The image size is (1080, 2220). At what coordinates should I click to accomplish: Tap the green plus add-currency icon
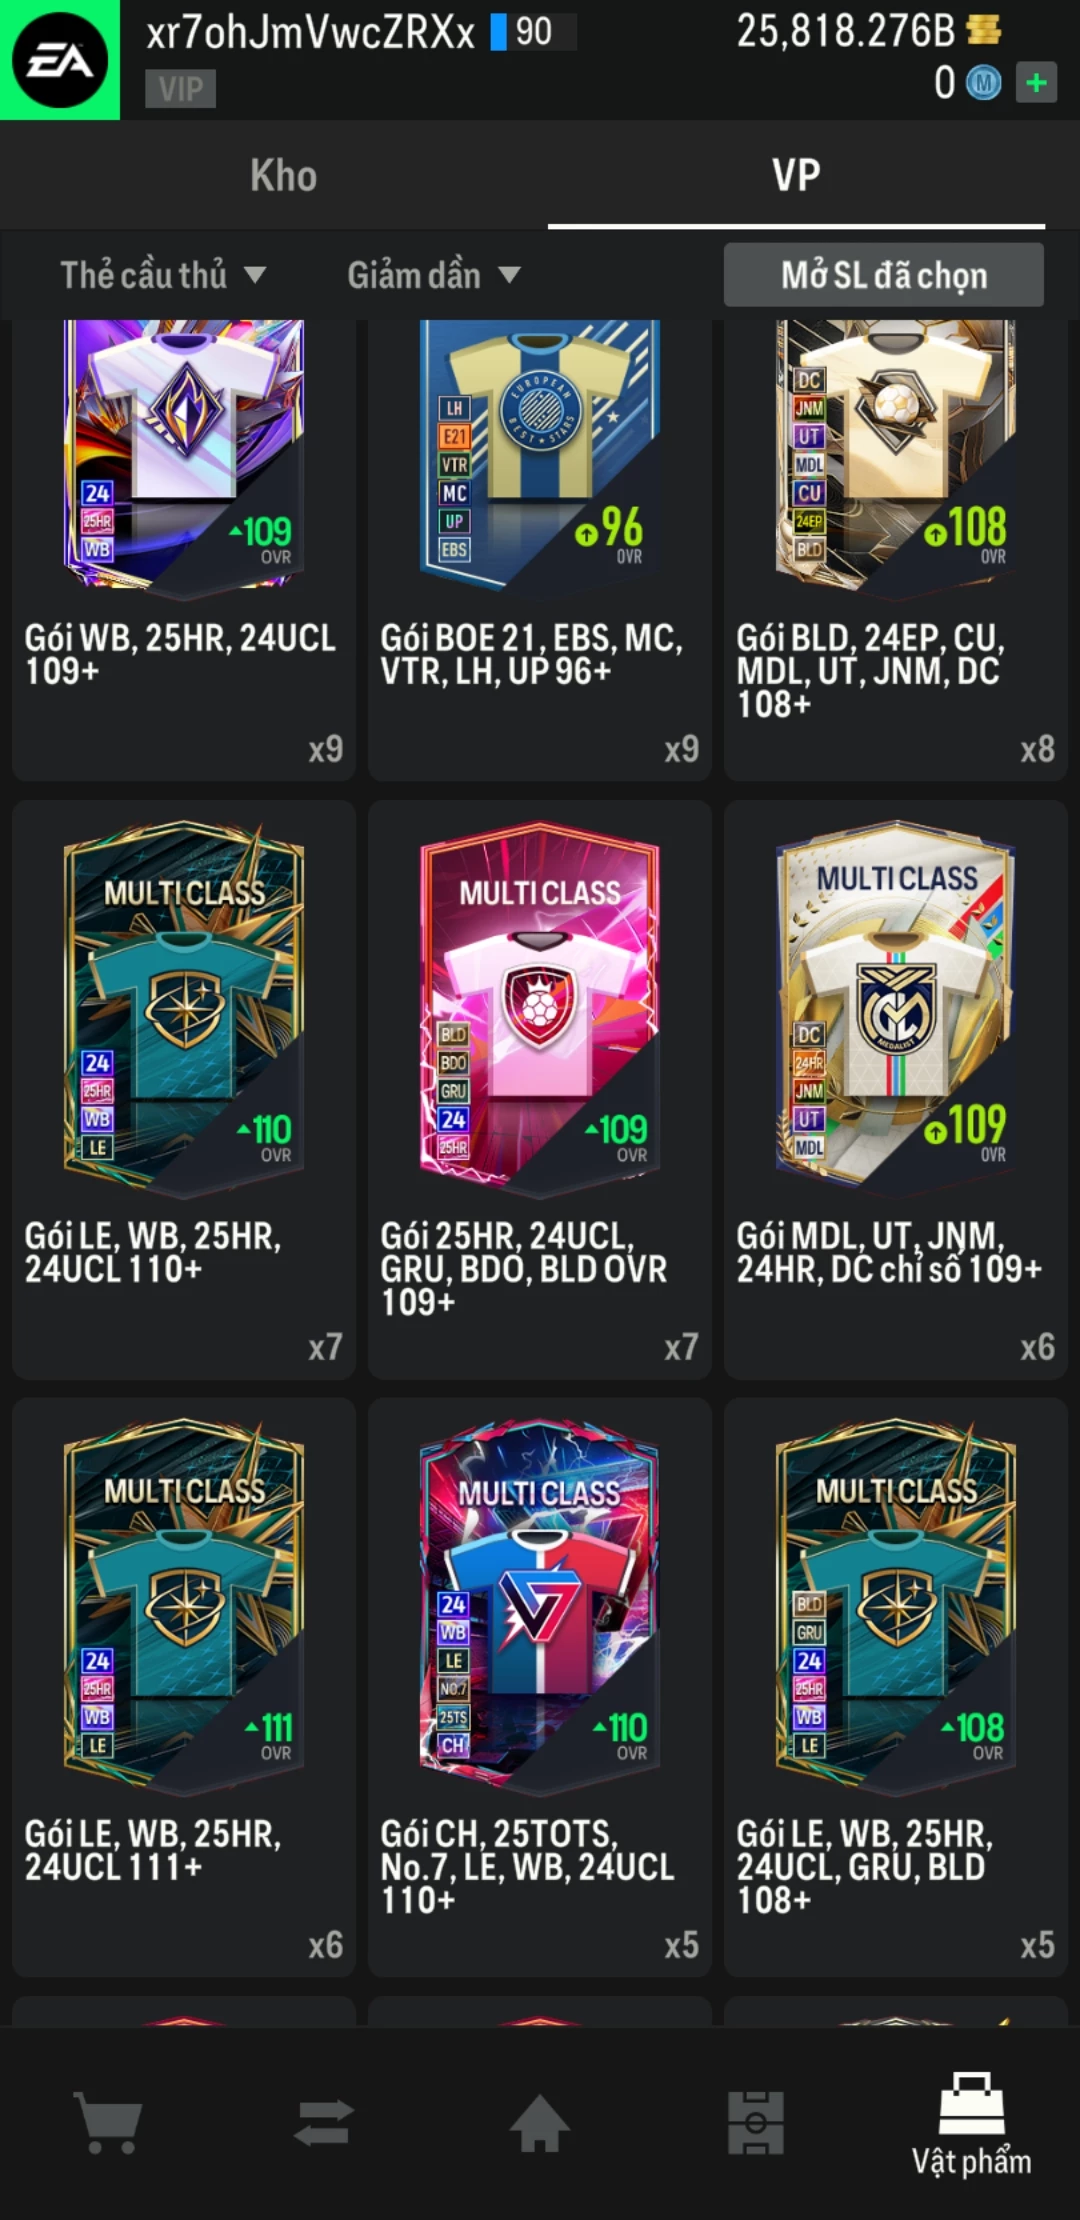point(1036,82)
